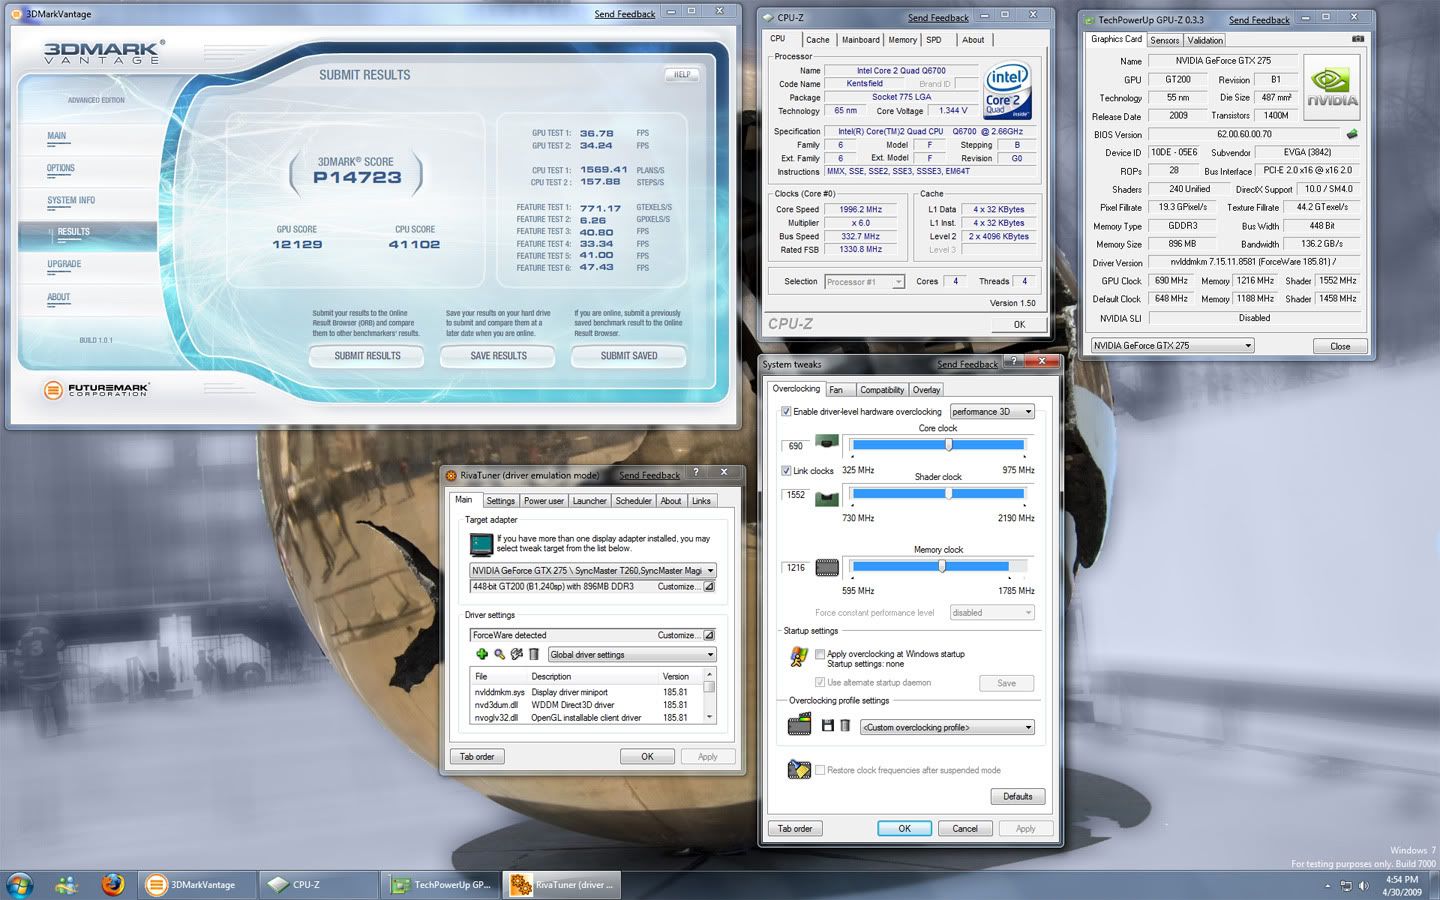Image resolution: width=1440 pixels, height=900 pixels.
Task: Switch to the Validation tab in GPU-Z
Action: point(1205,40)
